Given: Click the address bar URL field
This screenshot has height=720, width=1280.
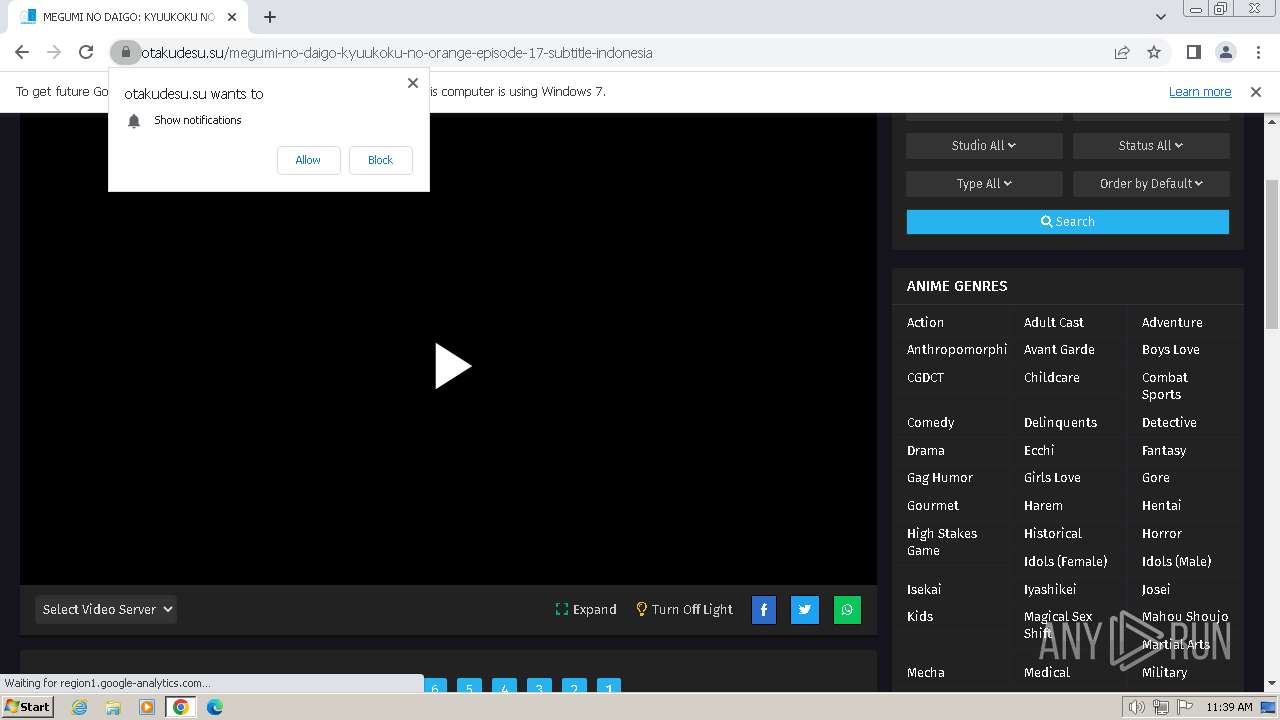Looking at the screenshot, I should point(620,52).
